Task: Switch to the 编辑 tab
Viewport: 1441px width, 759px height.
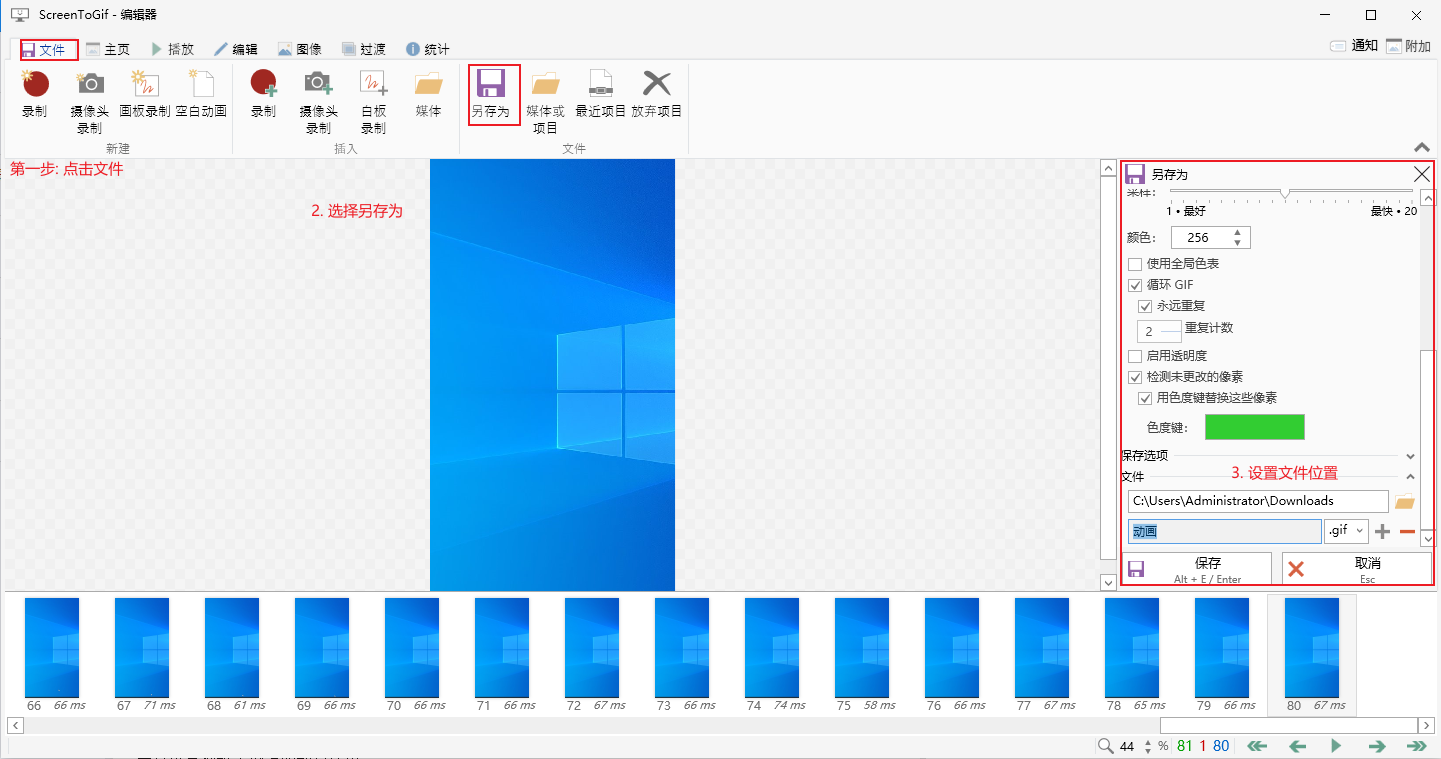Action: coord(235,49)
